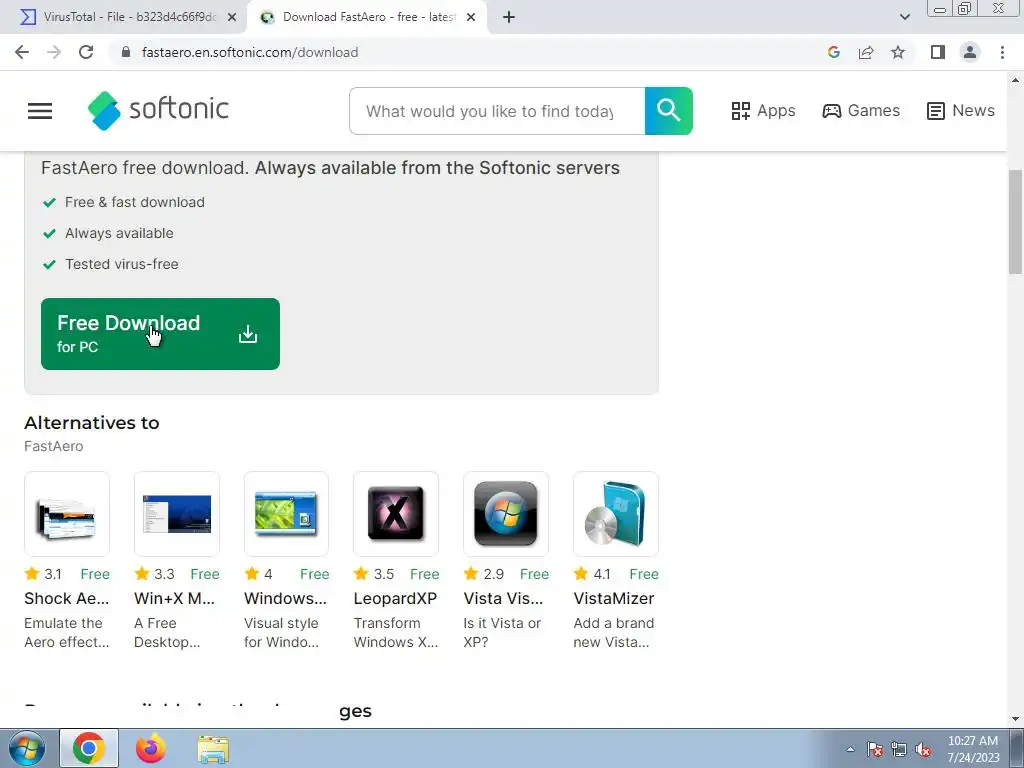Select the Download FastAero tab
Viewport: 1024px width, 768px height.
tap(366, 18)
